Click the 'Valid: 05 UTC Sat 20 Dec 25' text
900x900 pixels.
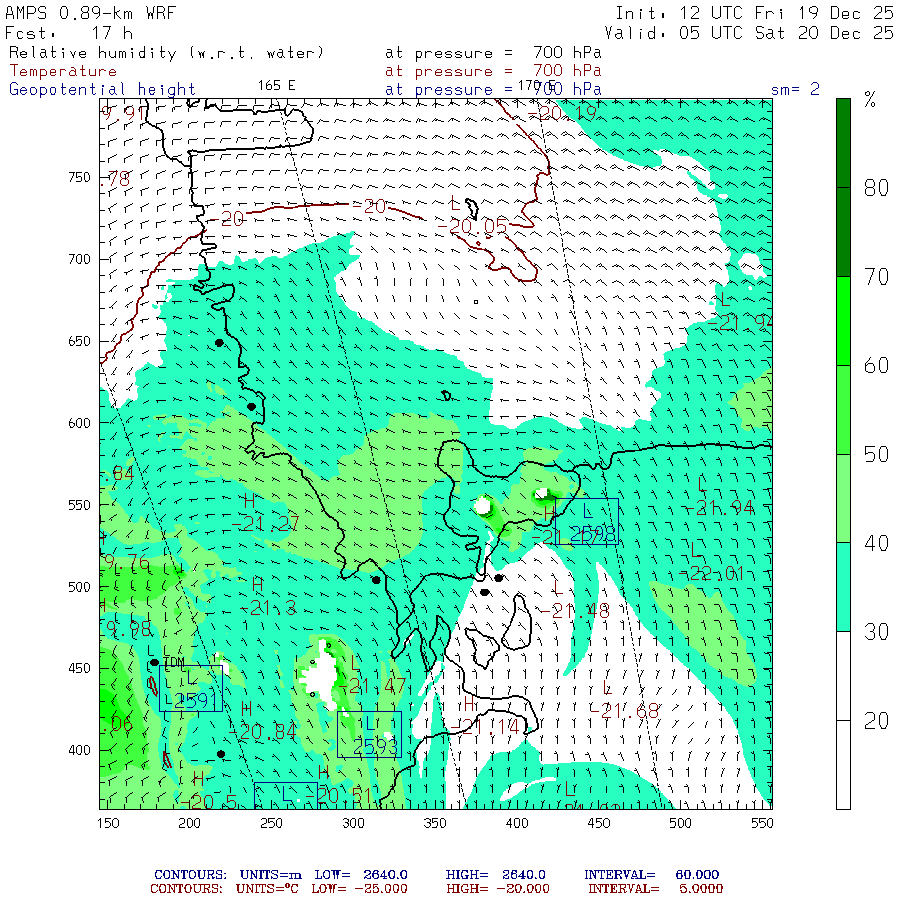pyautogui.click(x=749, y=33)
